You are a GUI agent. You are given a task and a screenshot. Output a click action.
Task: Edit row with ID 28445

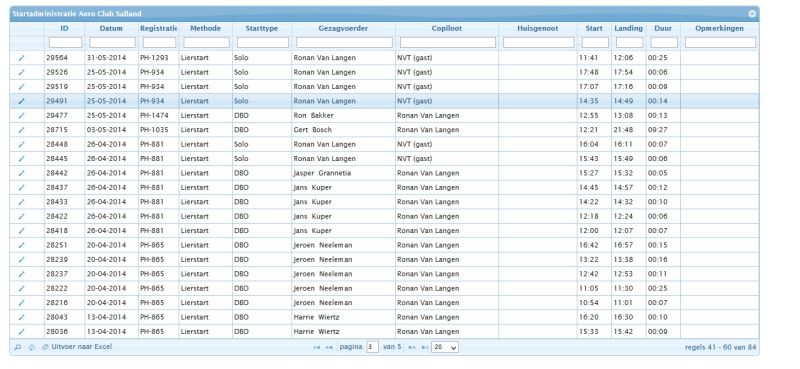(21, 159)
